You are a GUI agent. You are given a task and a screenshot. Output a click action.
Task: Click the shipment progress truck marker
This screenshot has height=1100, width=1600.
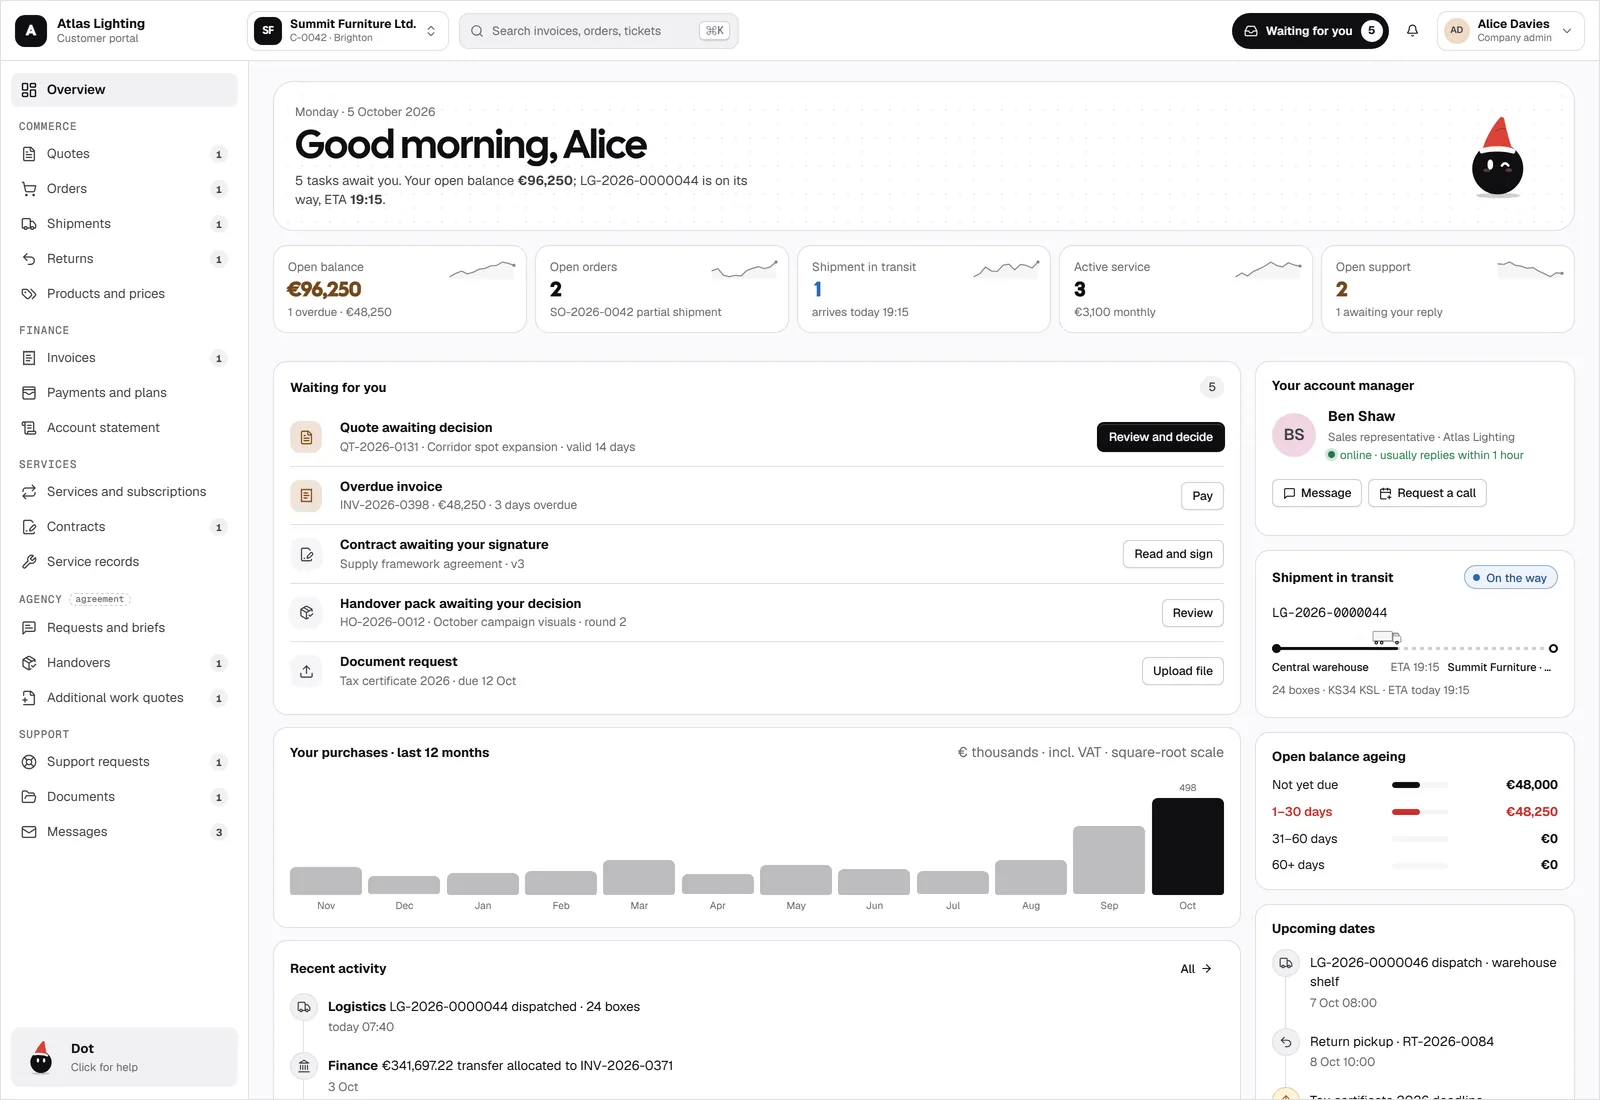pyautogui.click(x=1386, y=638)
